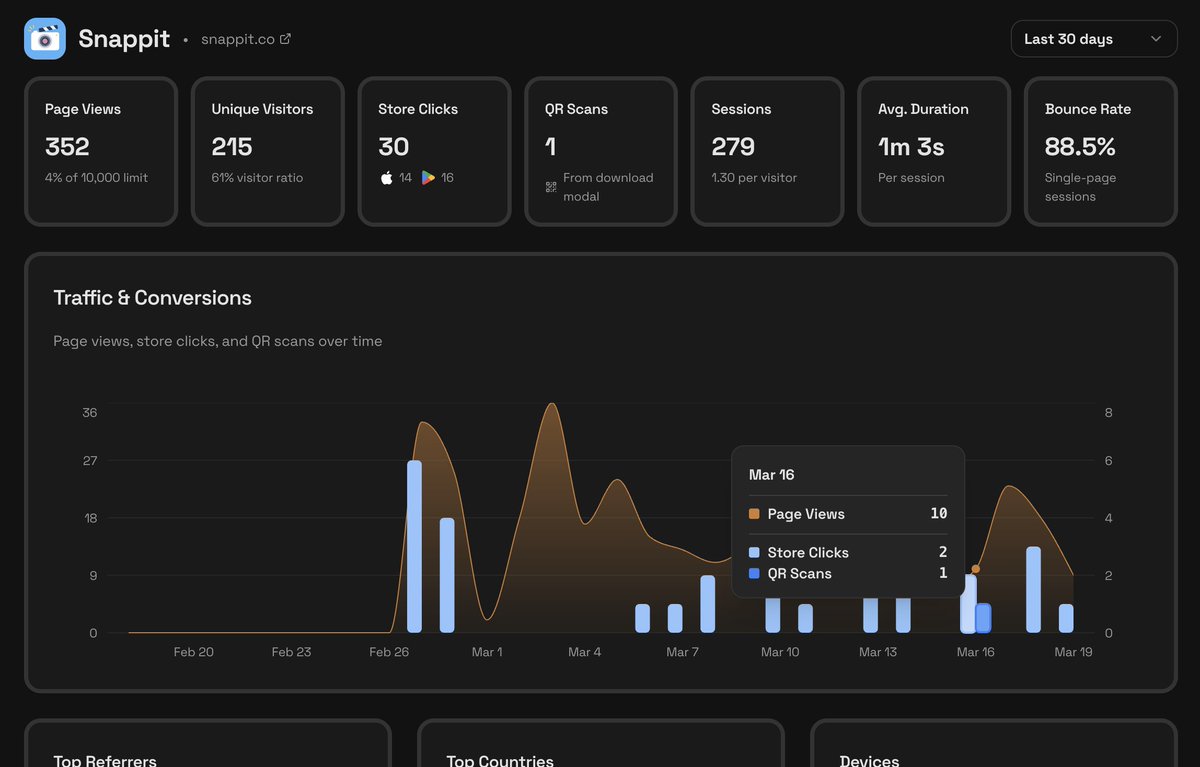Click the Snappit title text
Image resolution: width=1200 pixels, height=767 pixels.
(x=124, y=39)
